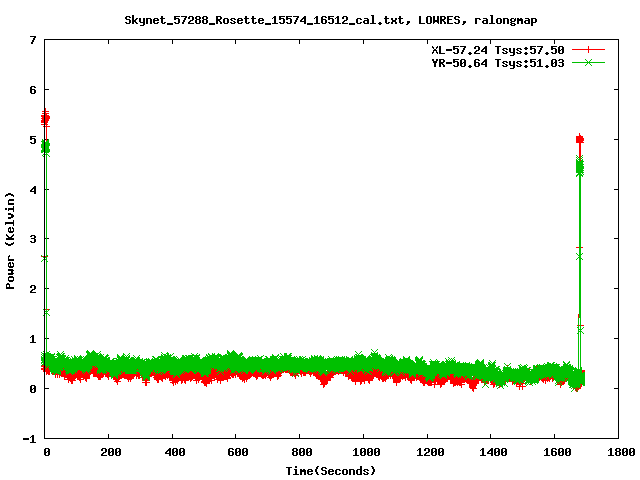Click the x-axis tick label 800
640x480 pixels.
click(x=302, y=452)
